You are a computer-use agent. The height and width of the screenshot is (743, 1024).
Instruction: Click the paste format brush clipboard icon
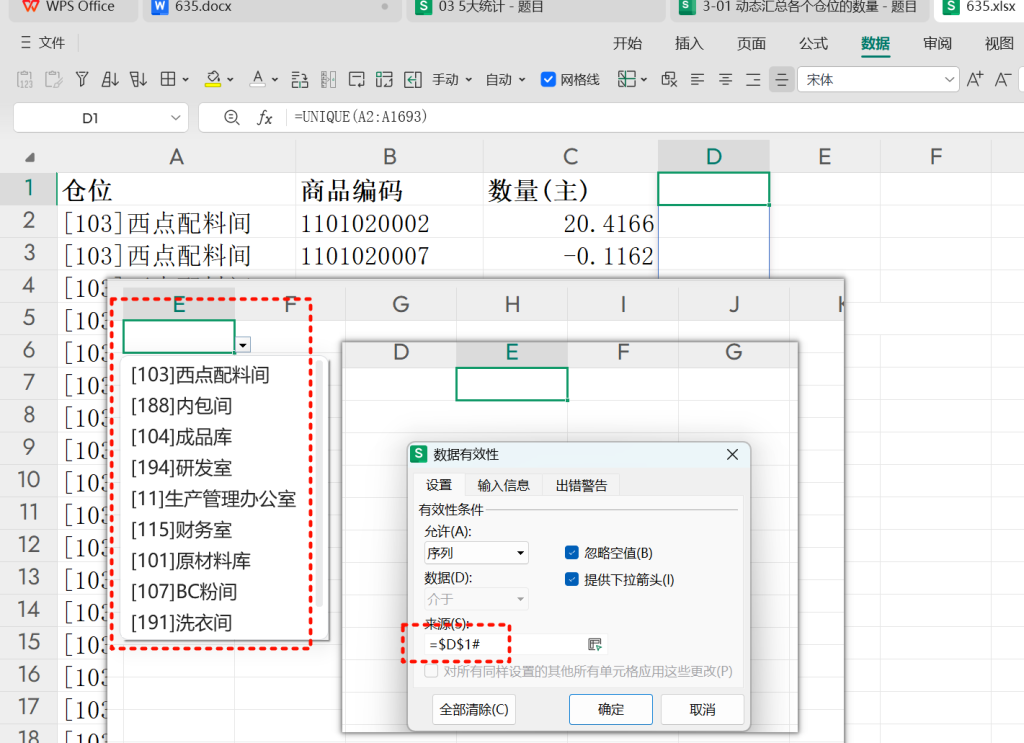(54, 80)
